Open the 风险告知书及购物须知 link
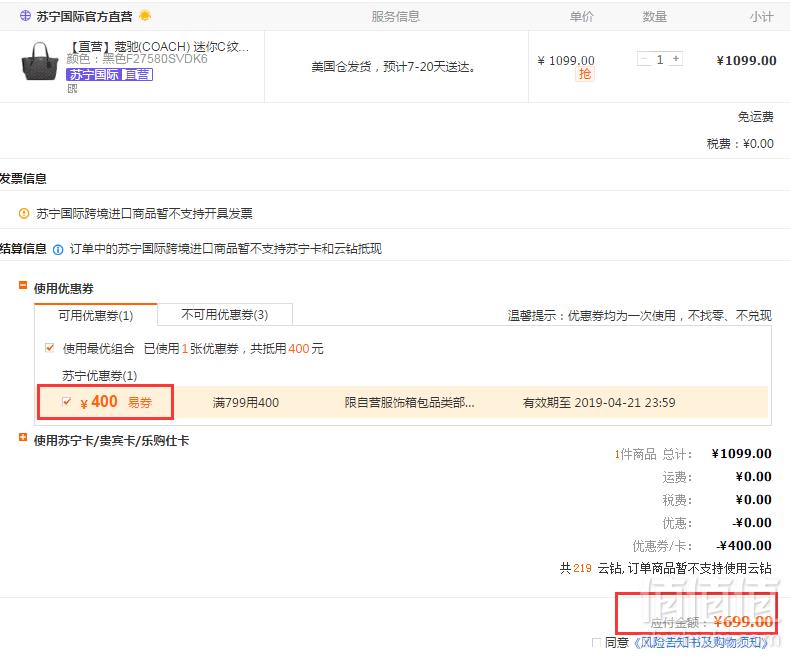The image size is (790, 656). (701, 642)
